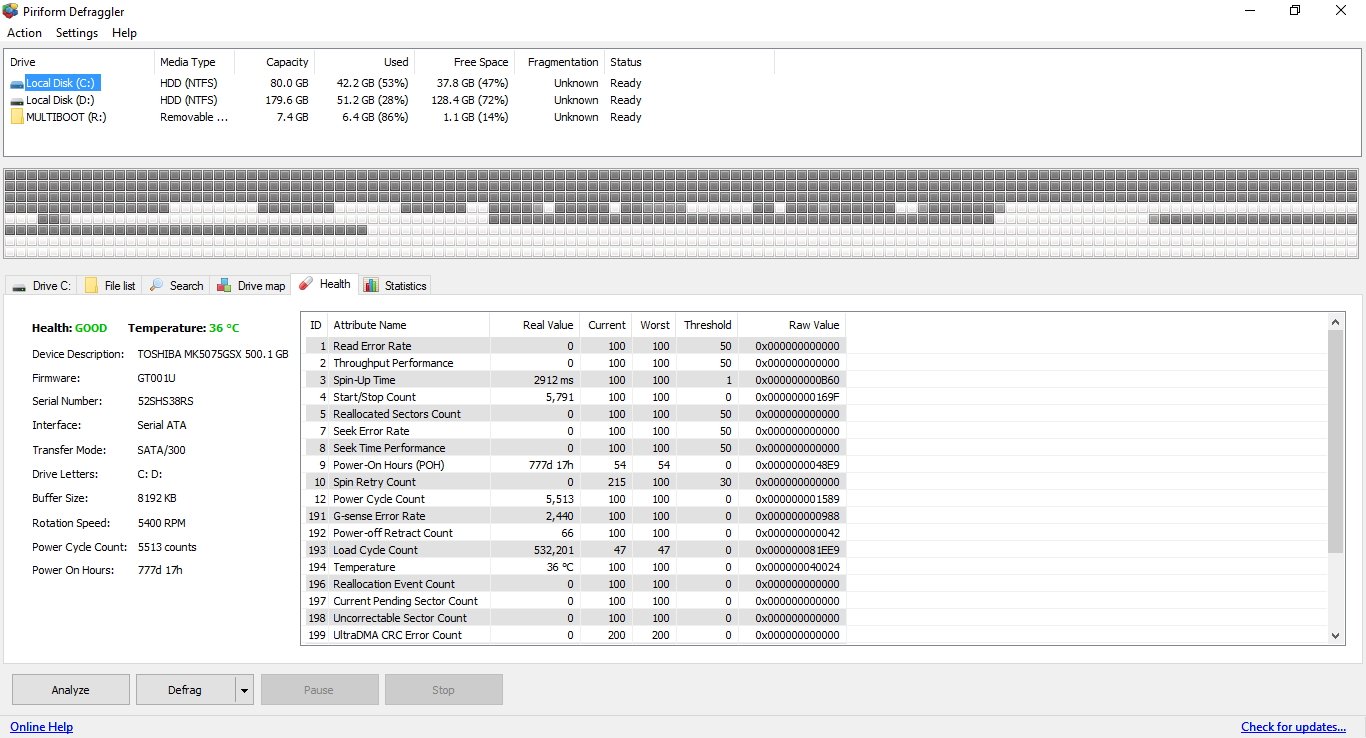This screenshot has width=1366, height=738.
Task: Sort by the Free Space column header
Action: tap(465, 62)
